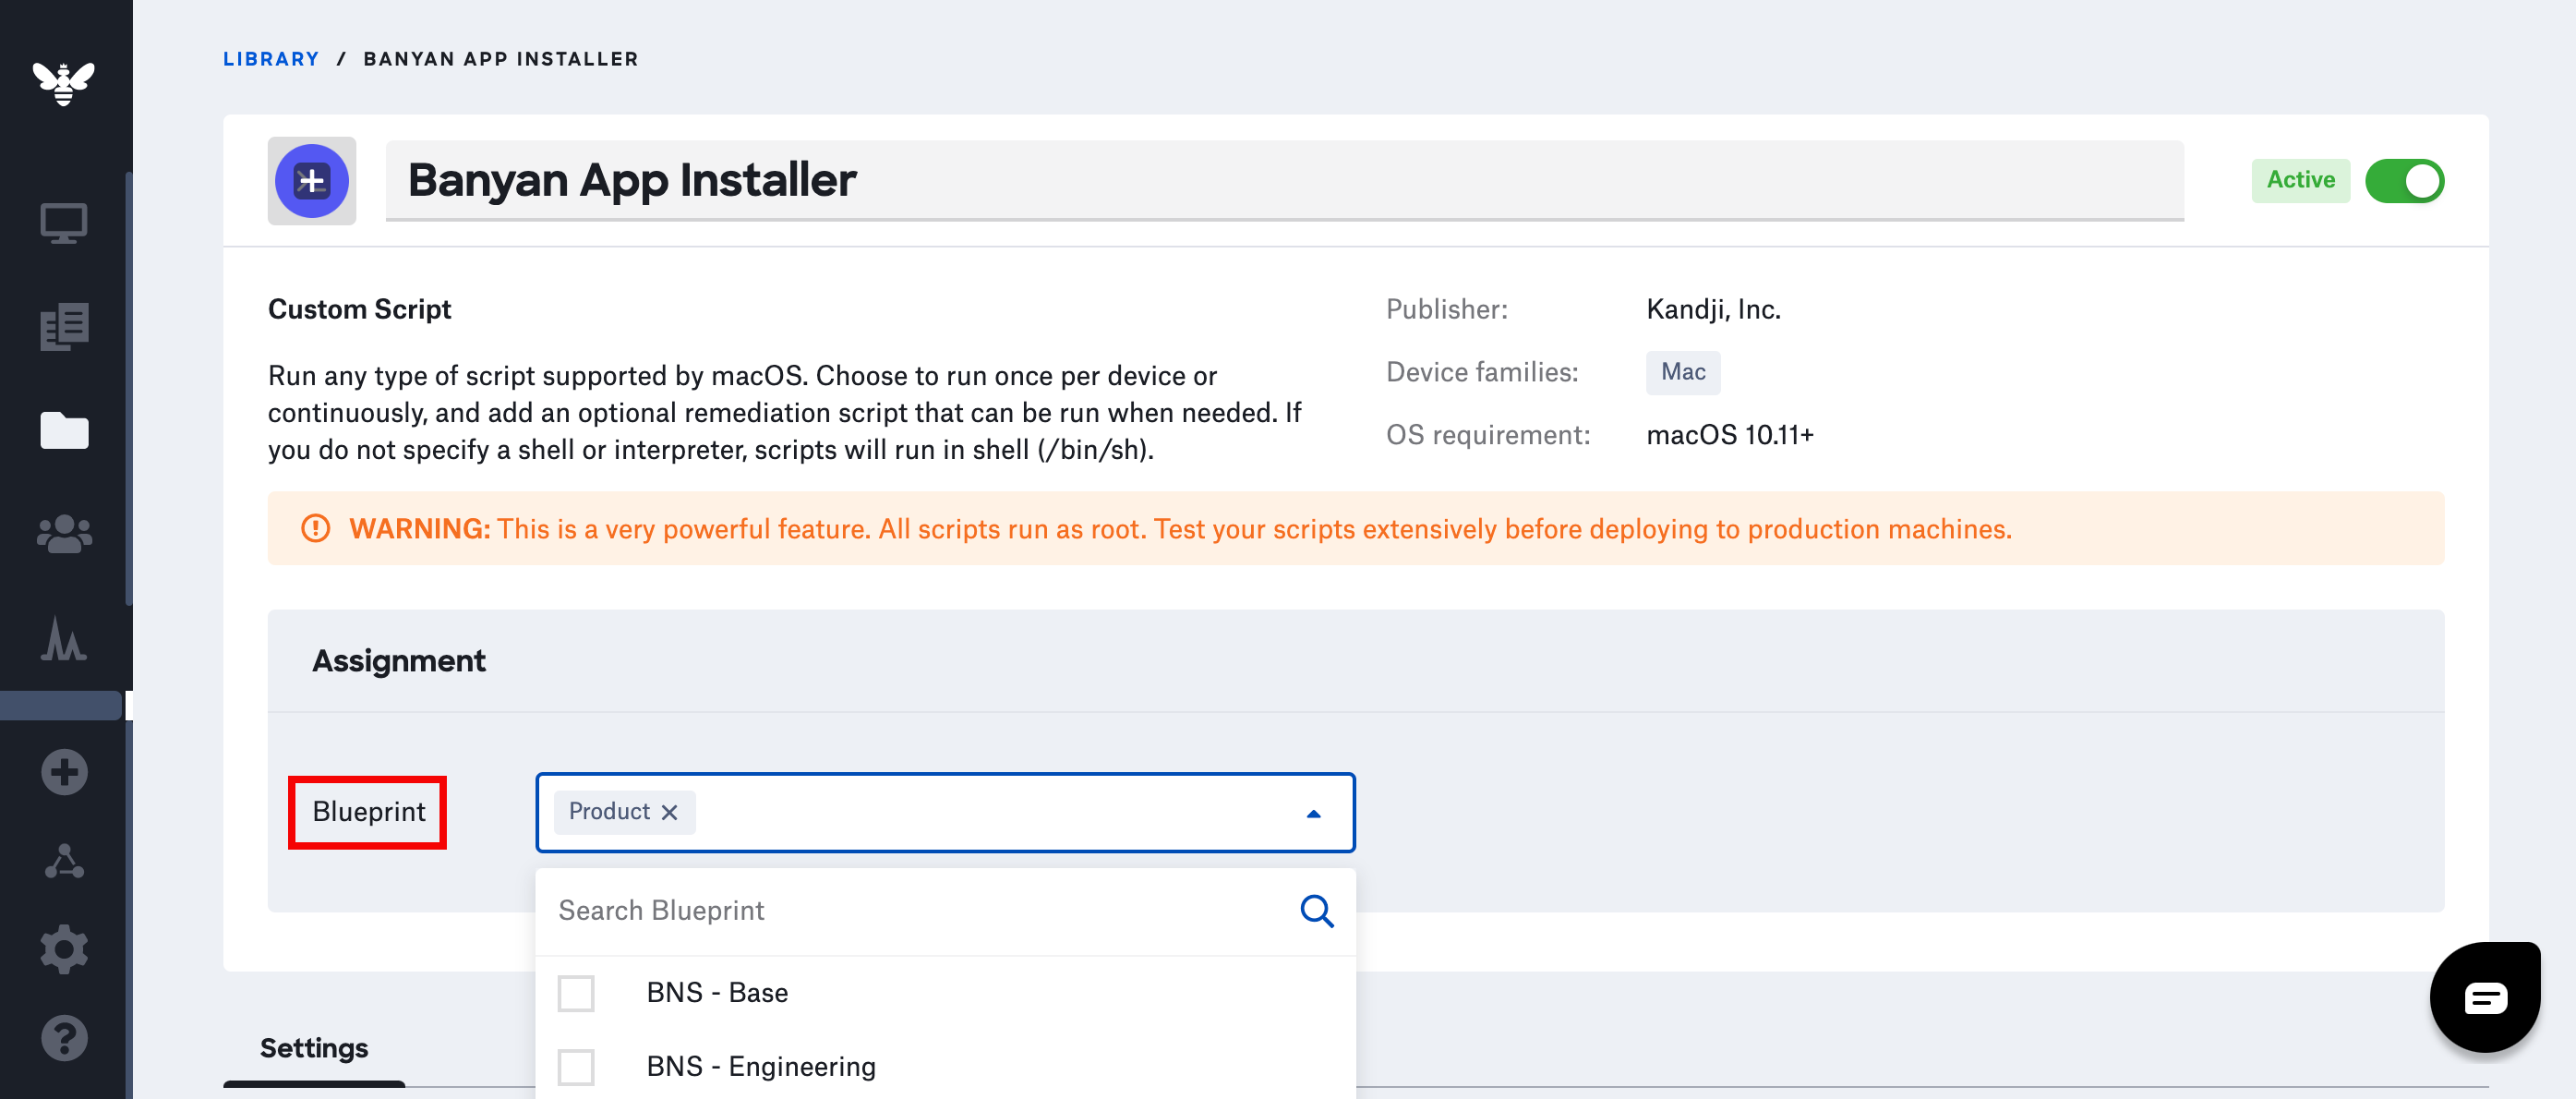The width and height of the screenshot is (2576, 1099).
Task: Open Devices via the monitor sidebar icon
Action: pos(63,223)
